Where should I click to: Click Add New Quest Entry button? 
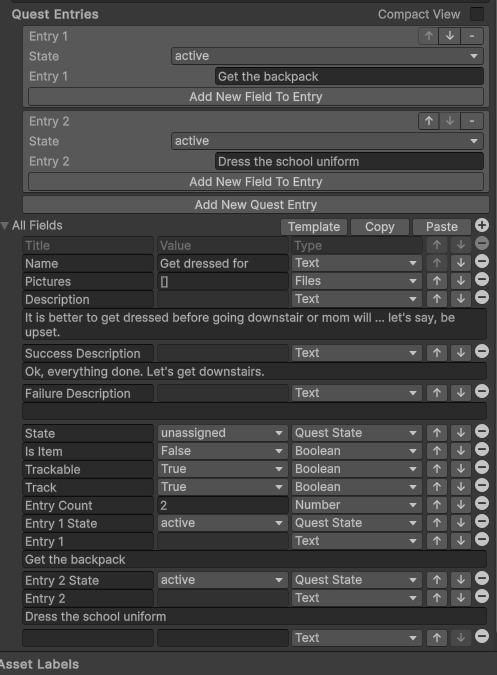click(256, 204)
